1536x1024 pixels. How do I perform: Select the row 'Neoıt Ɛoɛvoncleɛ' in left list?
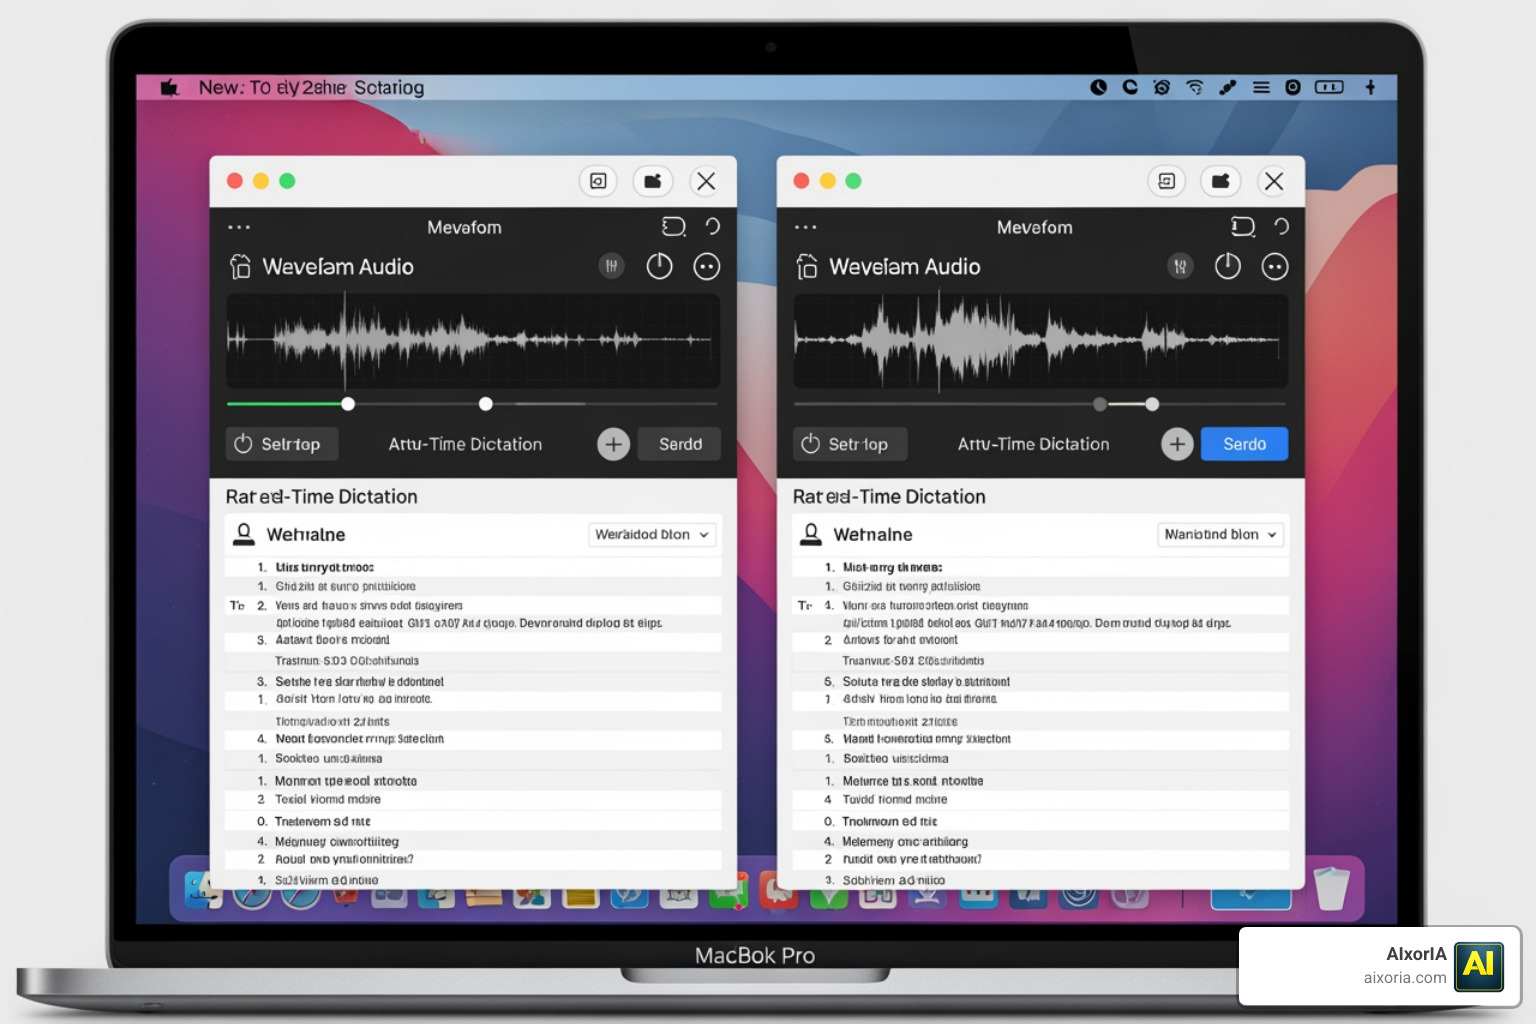(x=473, y=740)
